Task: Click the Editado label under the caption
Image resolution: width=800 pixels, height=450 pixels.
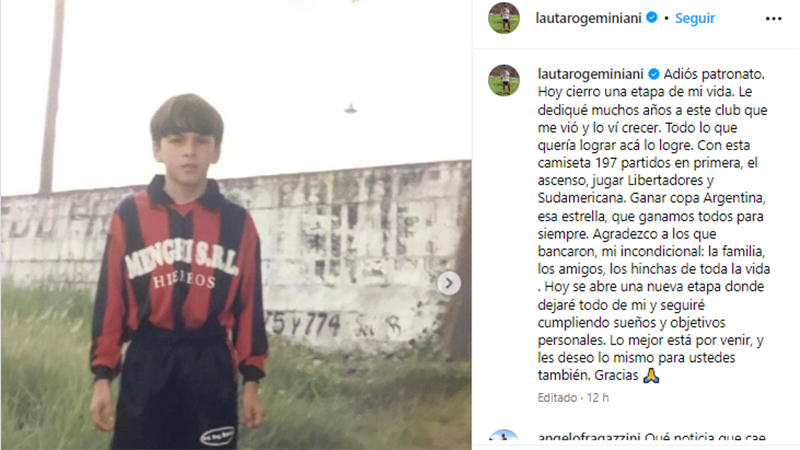Action: (557, 398)
